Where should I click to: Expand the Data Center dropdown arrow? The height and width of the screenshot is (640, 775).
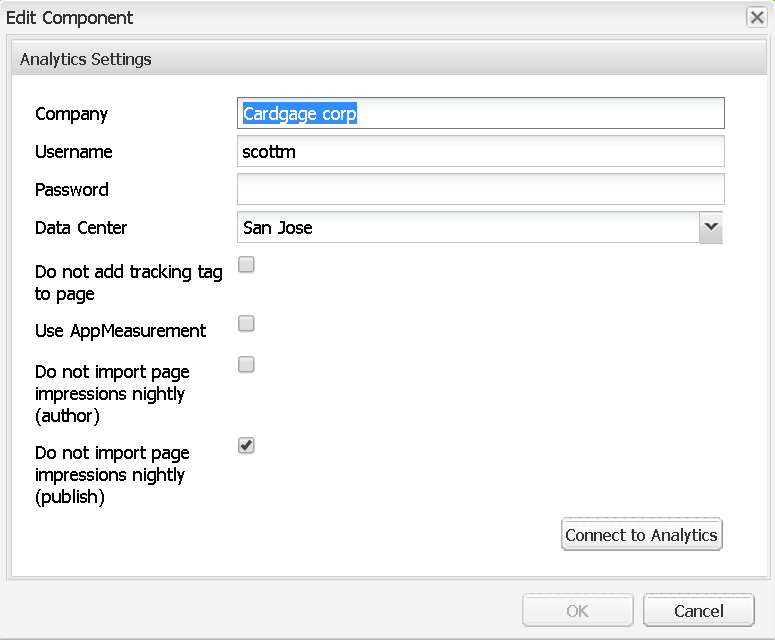[x=710, y=227]
